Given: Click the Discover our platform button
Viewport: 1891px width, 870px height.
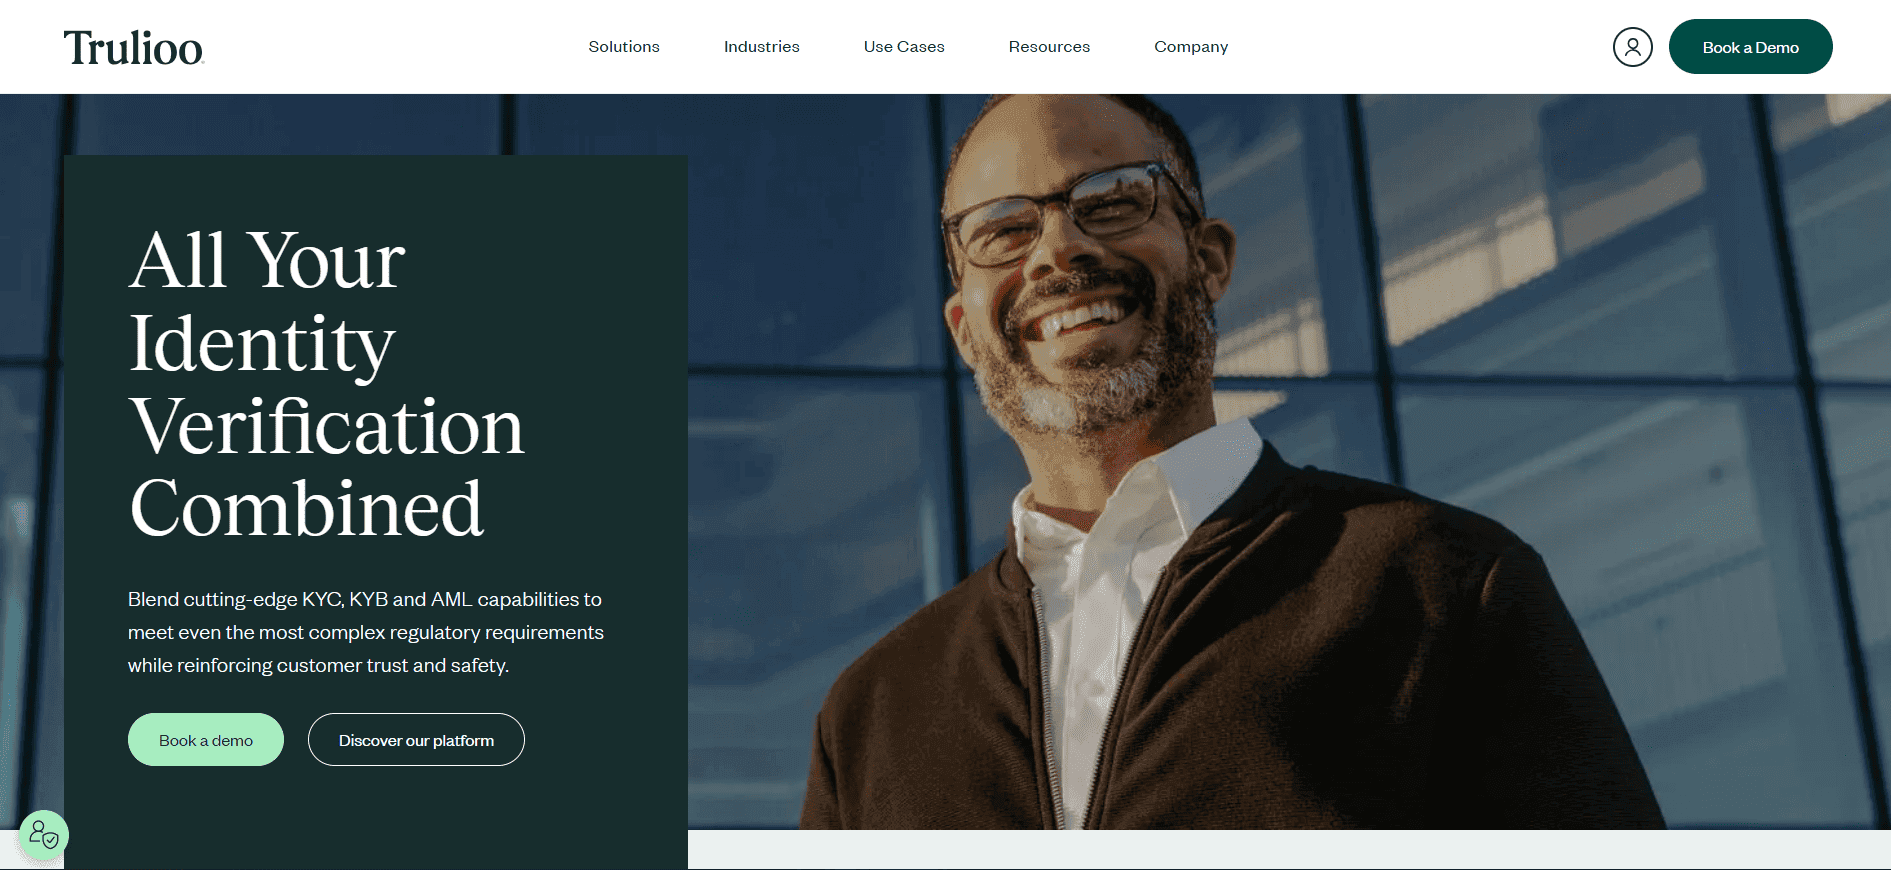Looking at the screenshot, I should pyautogui.click(x=416, y=740).
